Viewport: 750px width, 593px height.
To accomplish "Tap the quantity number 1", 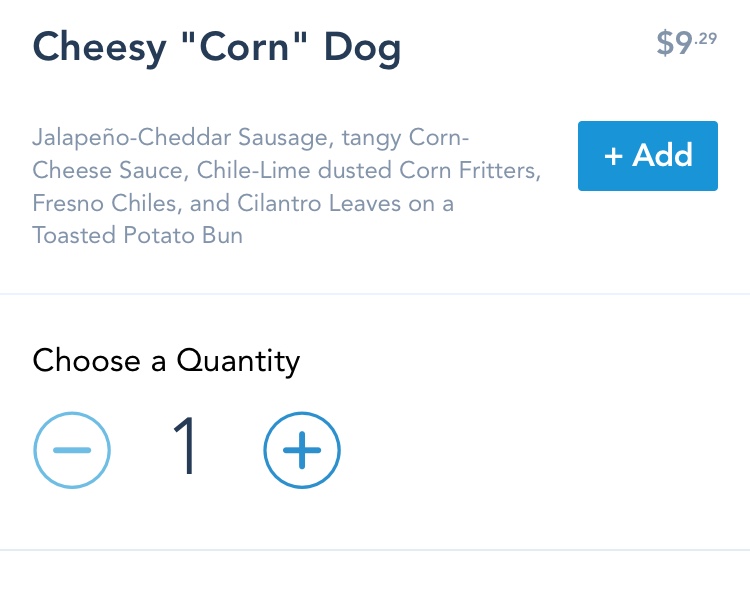I will click(x=186, y=450).
